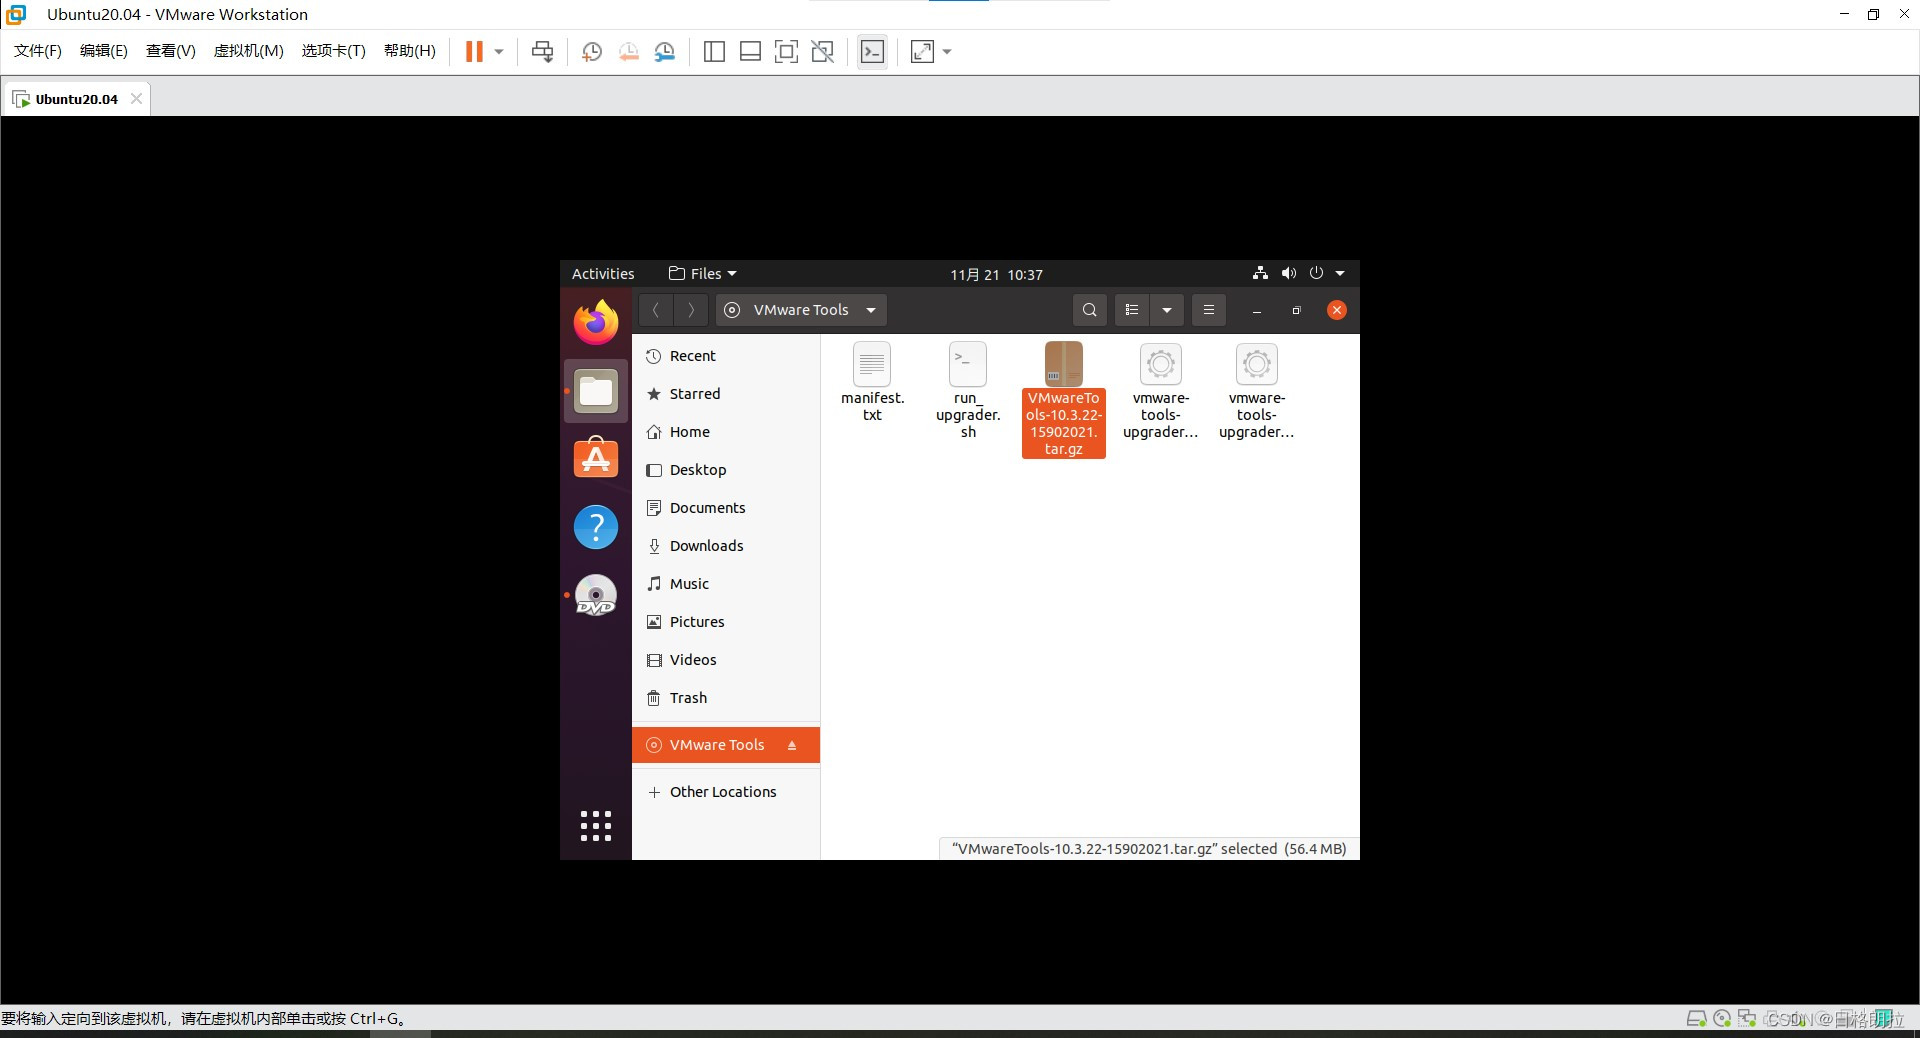Expand the Ubuntu system menu arrow

(x=1340, y=274)
